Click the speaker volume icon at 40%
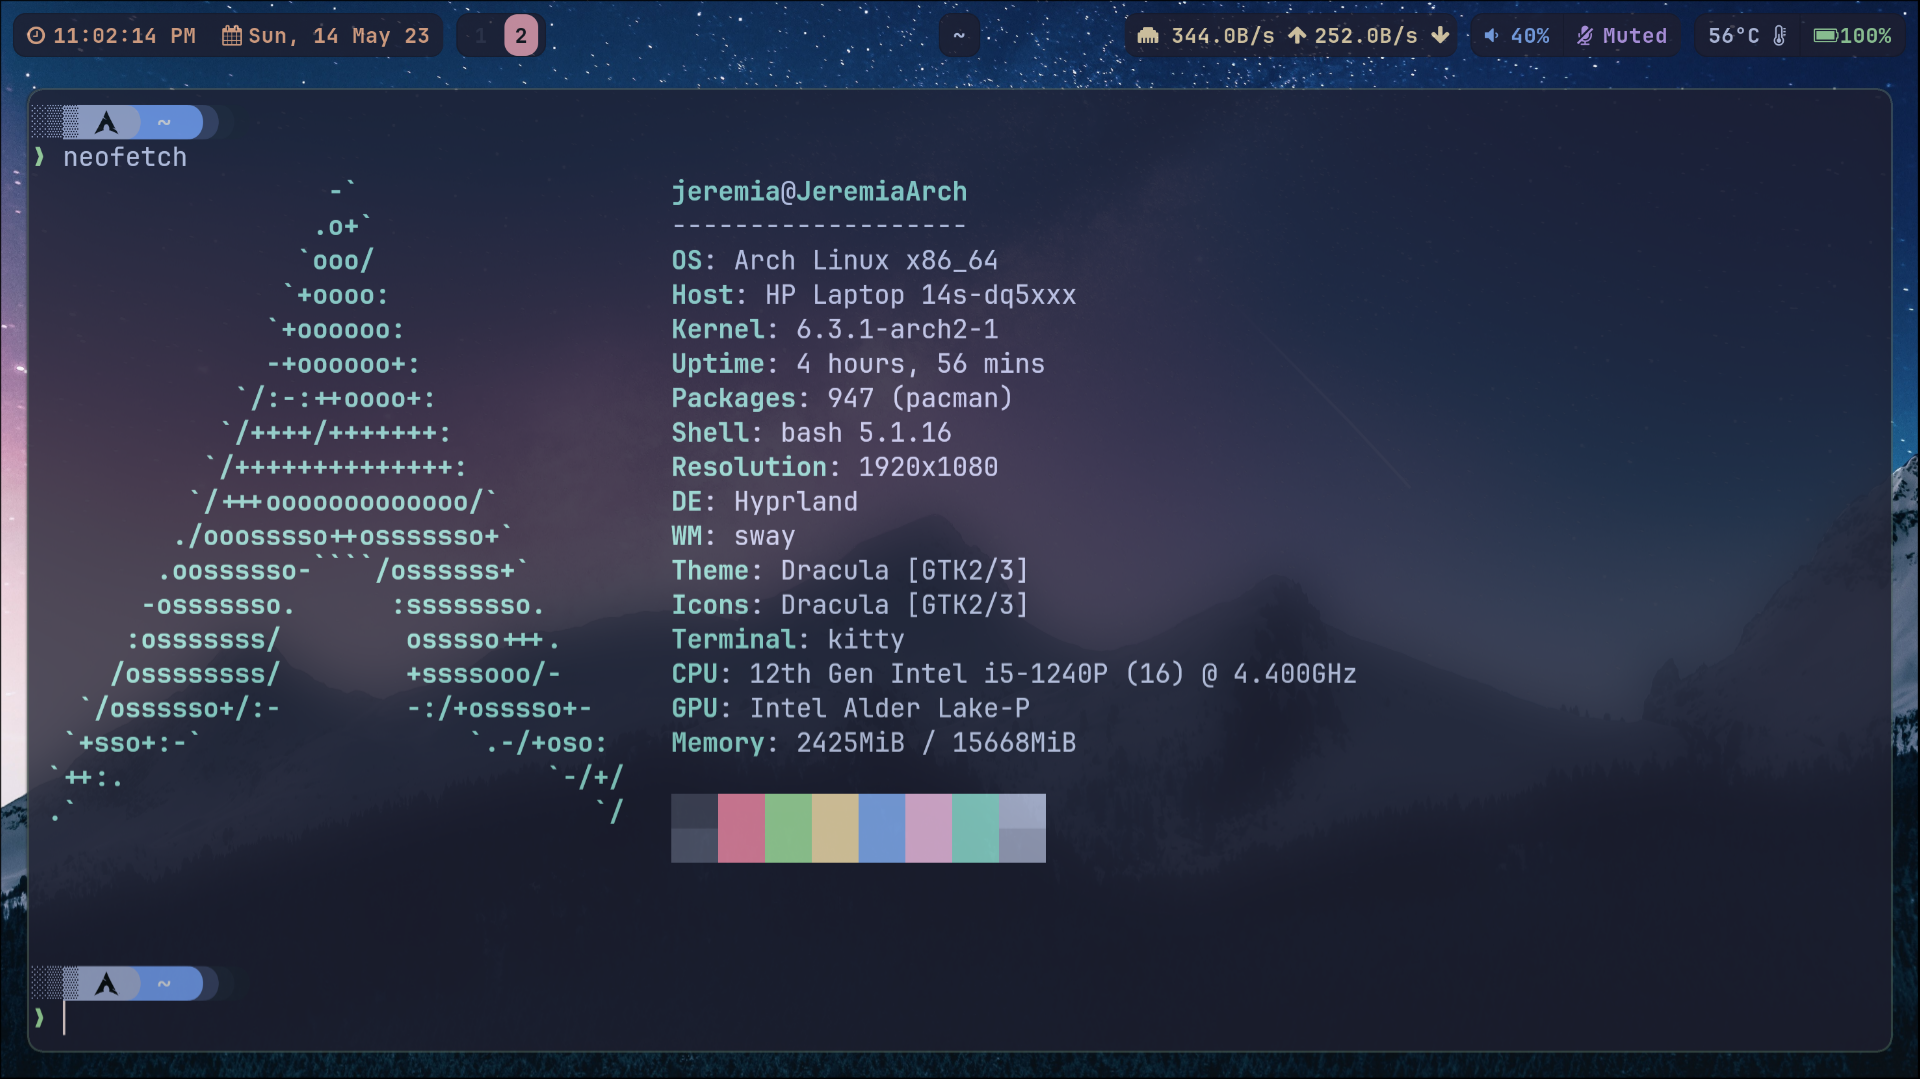1920x1079 pixels. 1491,36
